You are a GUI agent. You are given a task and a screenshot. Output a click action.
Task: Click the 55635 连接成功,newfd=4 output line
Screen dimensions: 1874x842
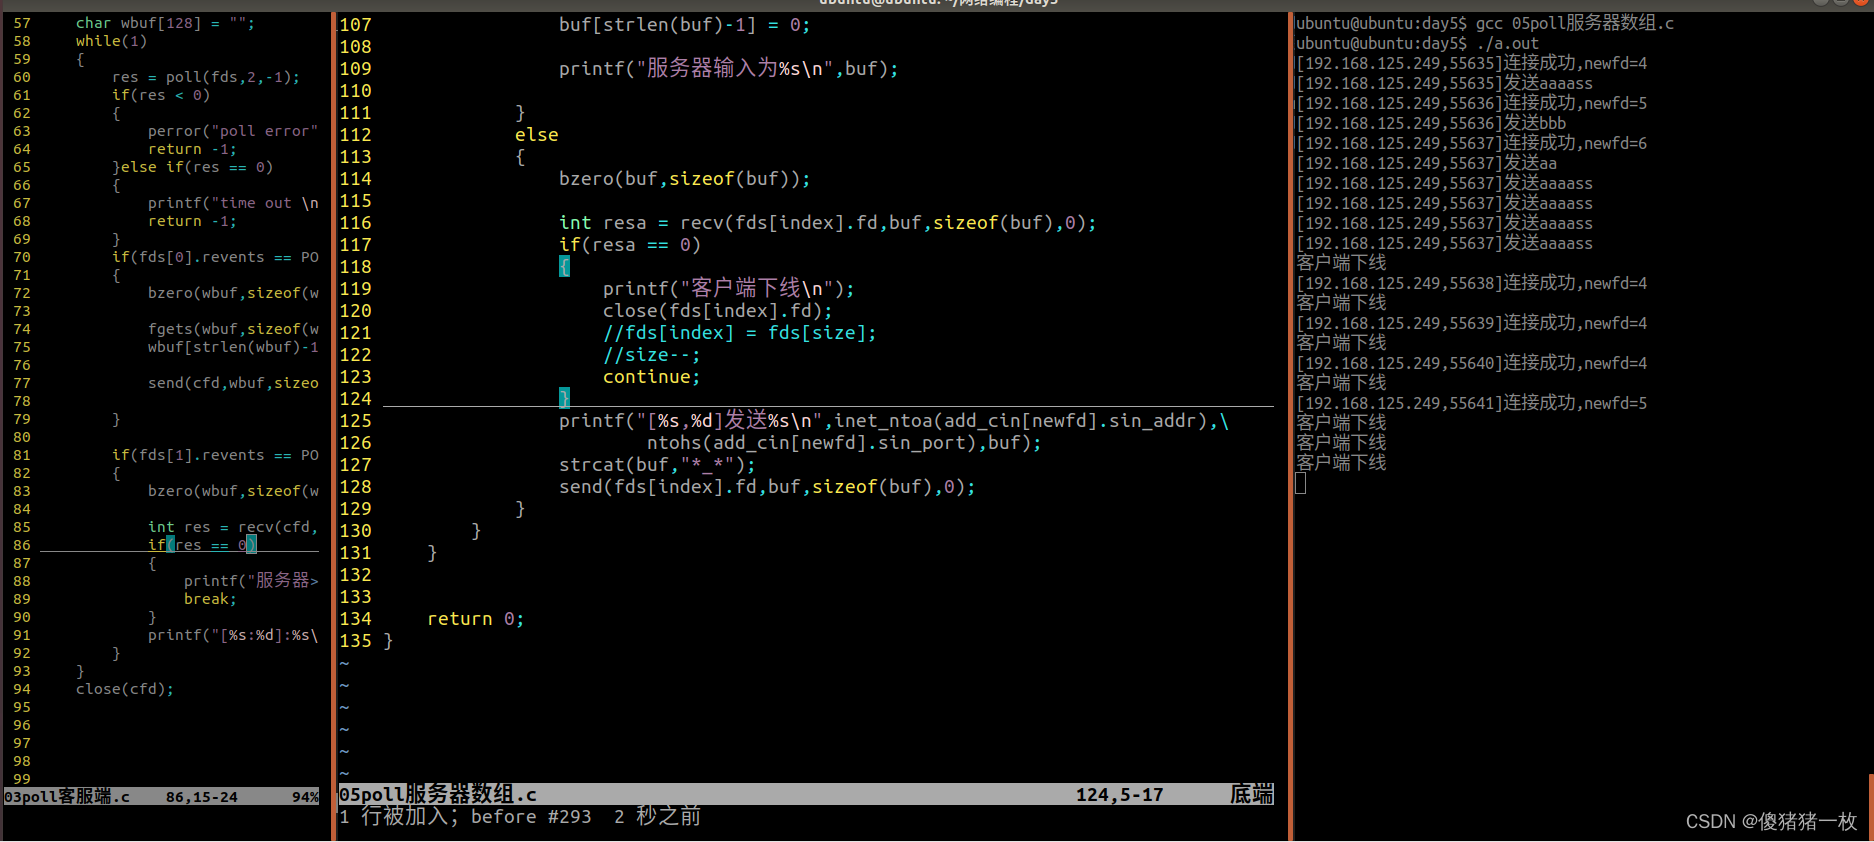point(1471,63)
